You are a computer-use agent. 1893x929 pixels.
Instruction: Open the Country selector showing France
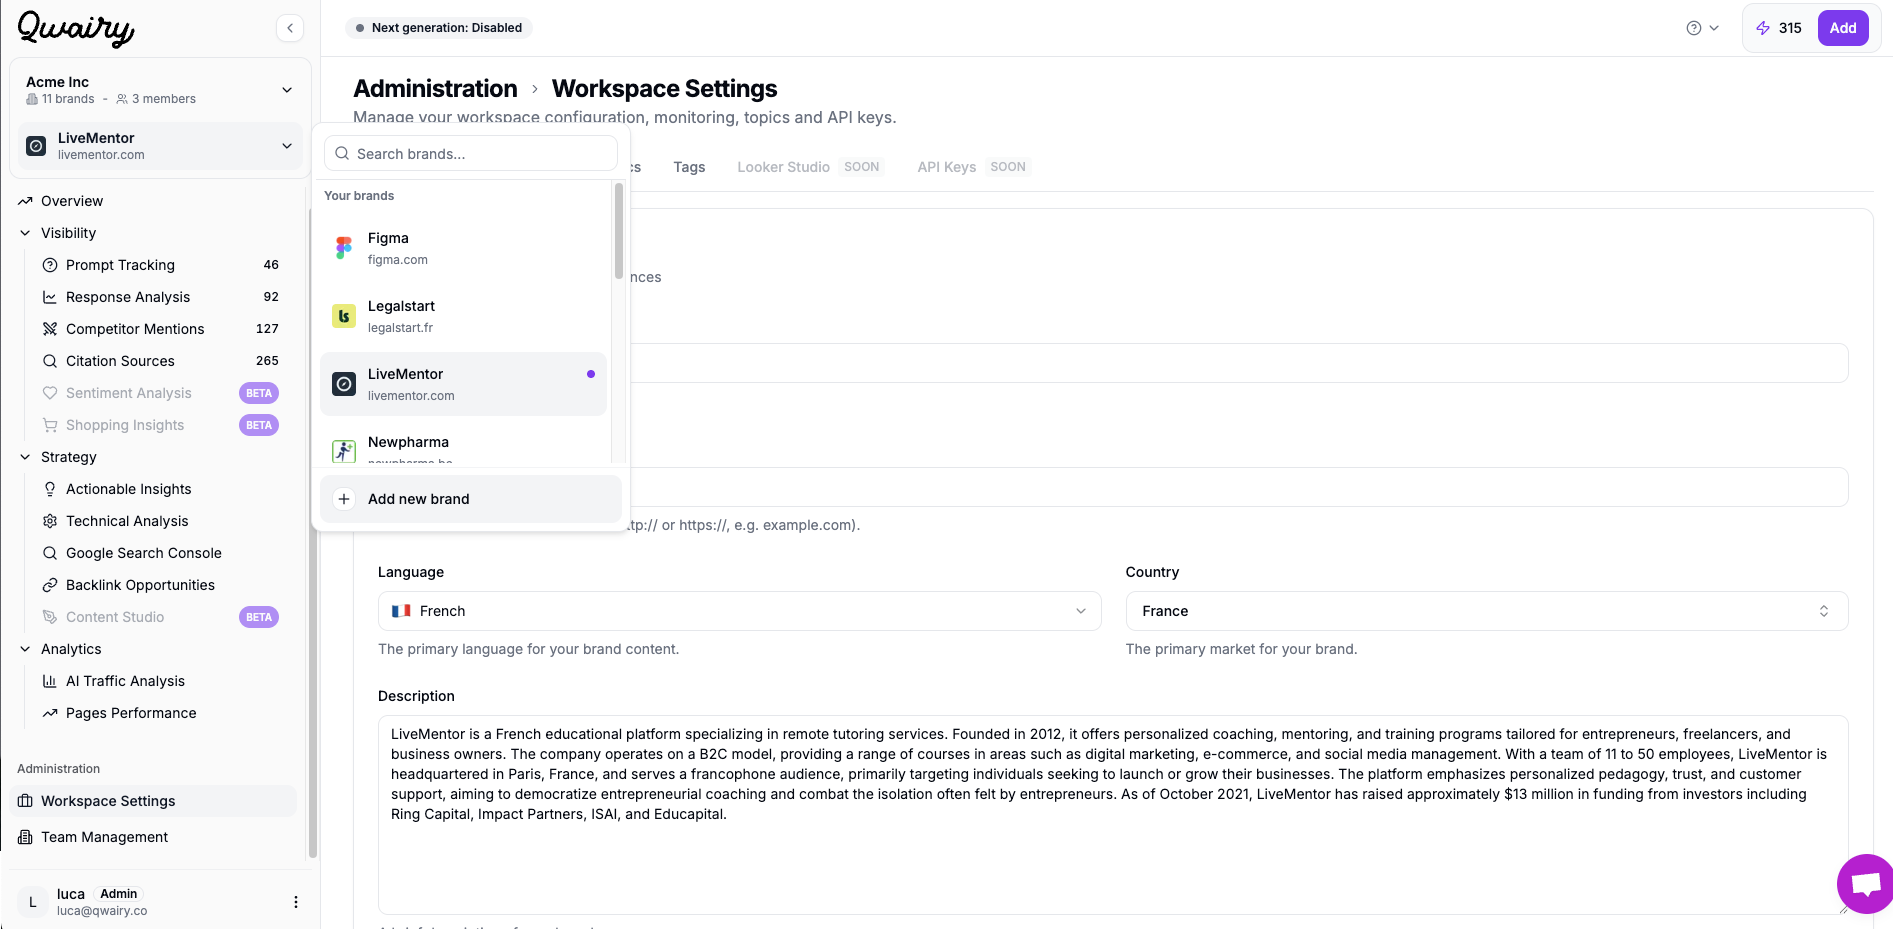(1487, 611)
